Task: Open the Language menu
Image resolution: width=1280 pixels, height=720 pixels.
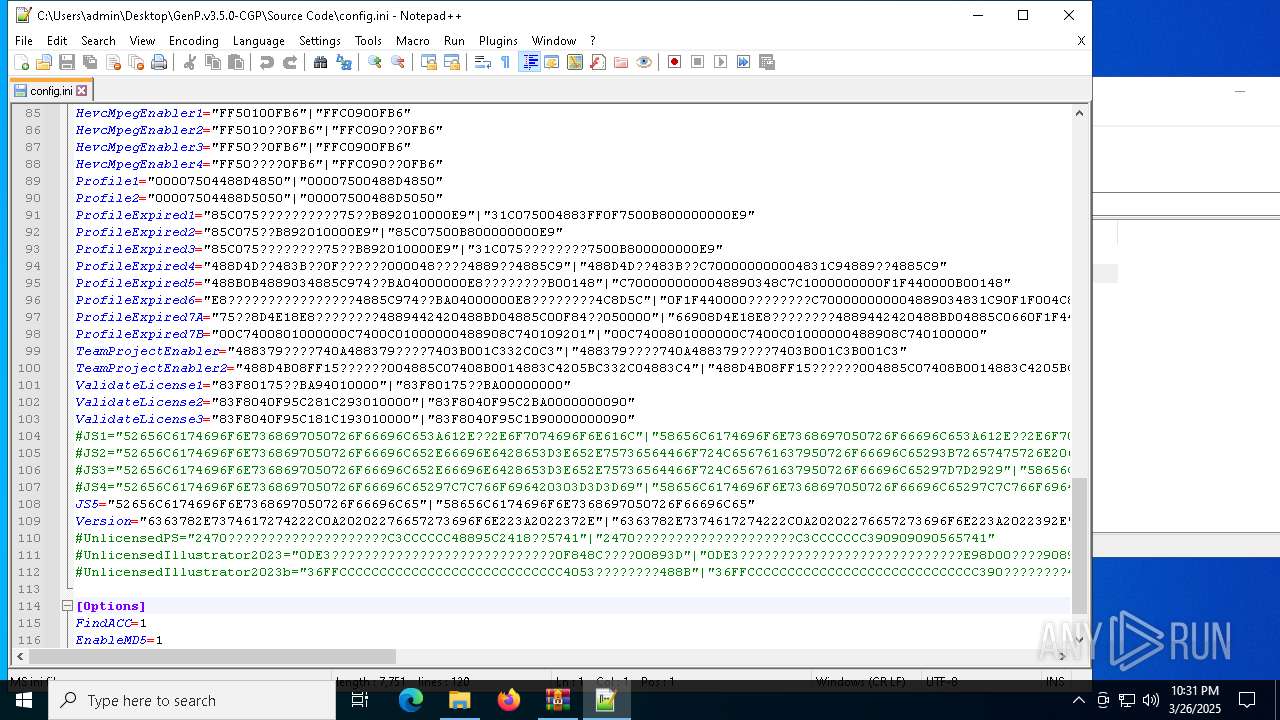Action: (x=258, y=41)
